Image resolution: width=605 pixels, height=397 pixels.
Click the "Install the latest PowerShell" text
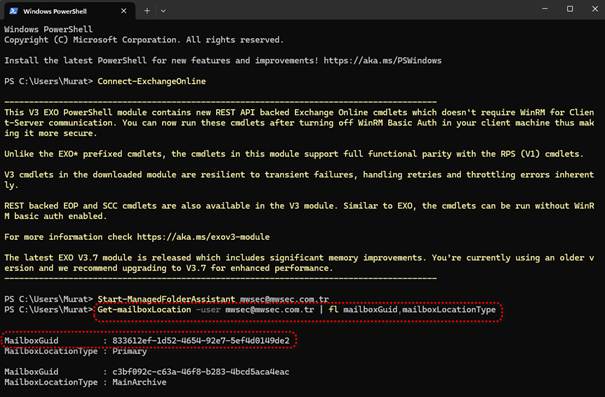pos(76,61)
